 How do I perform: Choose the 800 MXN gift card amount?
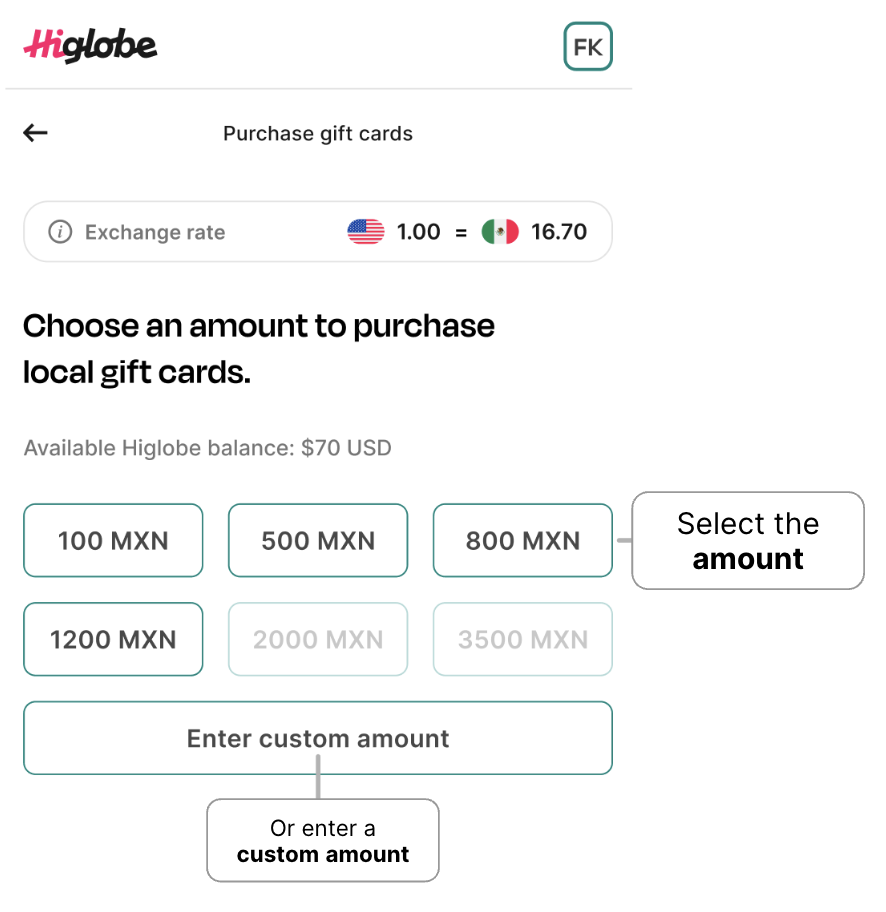522,540
